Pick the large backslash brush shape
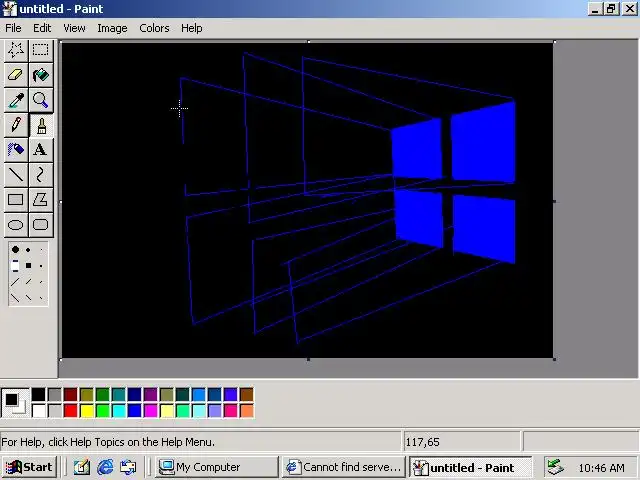The image size is (640, 480). (15, 298)
